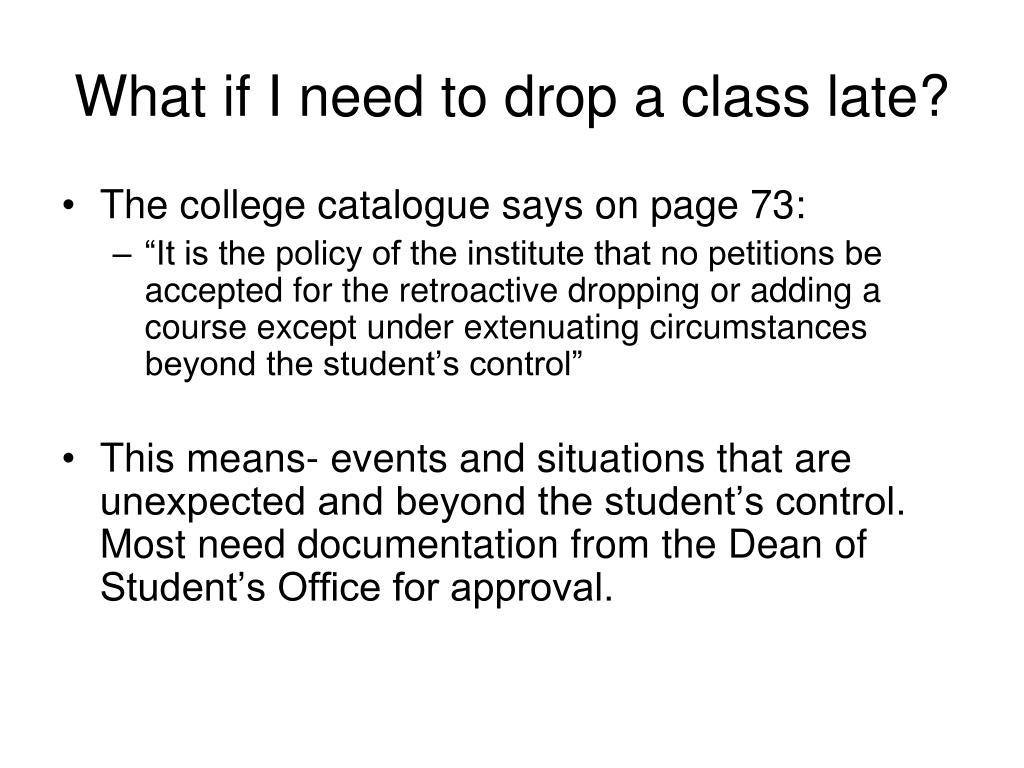Click the words 'beyond the student's control"' line
Screen dimensions: 1024x768
pos(363,364)
